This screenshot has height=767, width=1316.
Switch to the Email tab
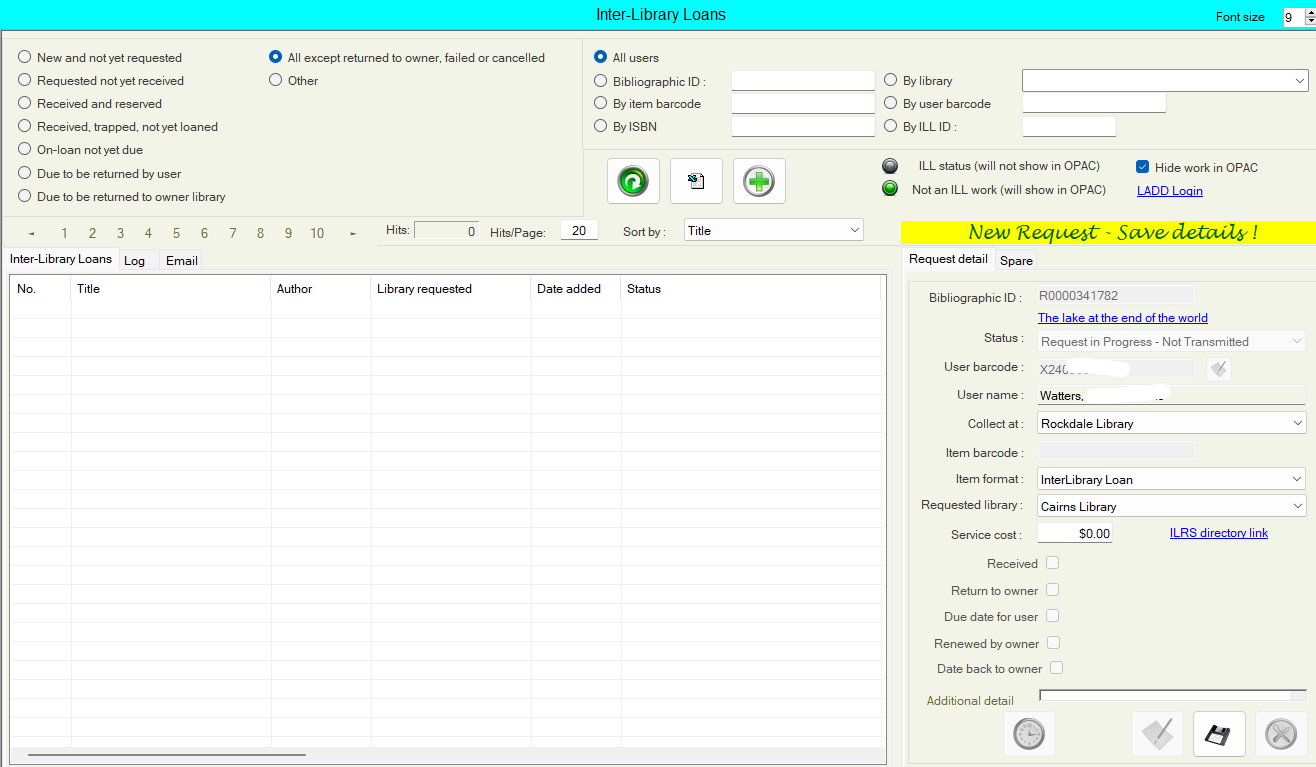(181, 261)
